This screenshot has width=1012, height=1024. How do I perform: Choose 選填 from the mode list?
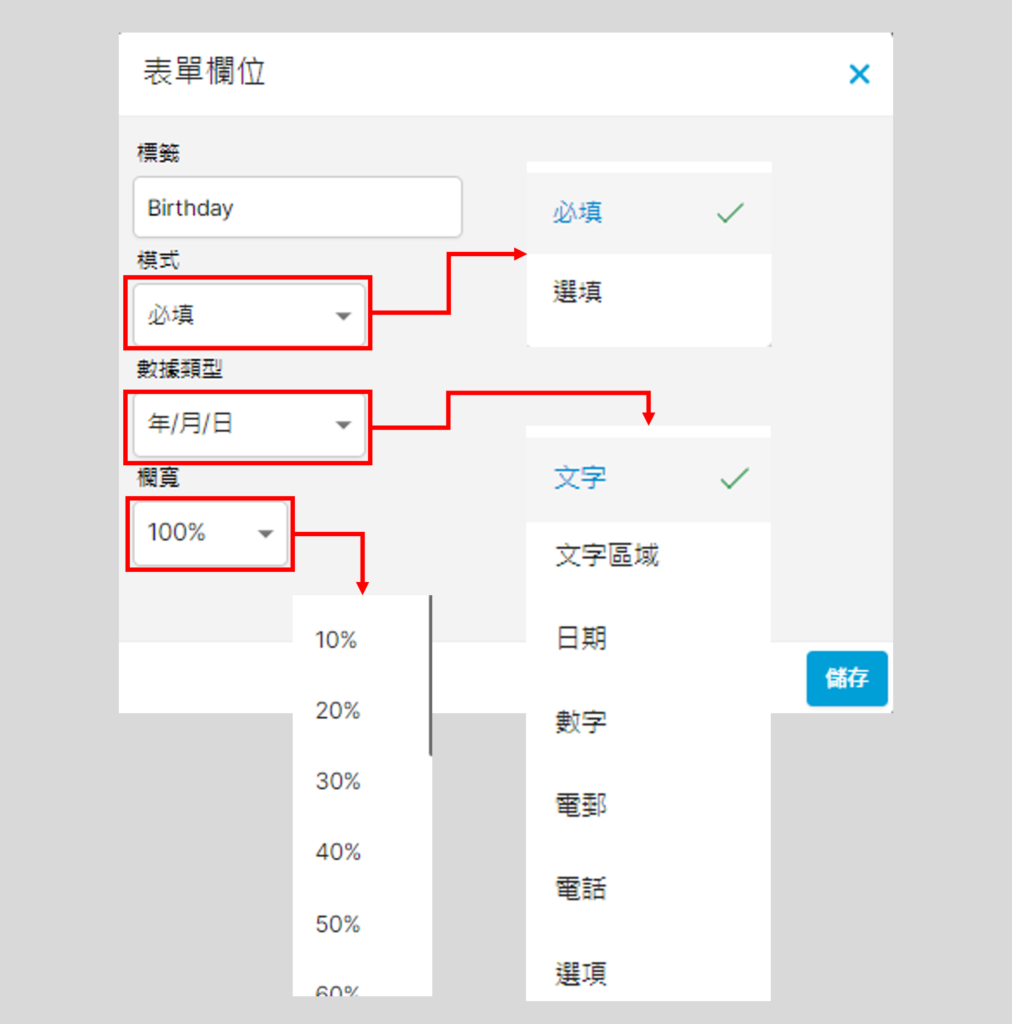pos(648,292)
